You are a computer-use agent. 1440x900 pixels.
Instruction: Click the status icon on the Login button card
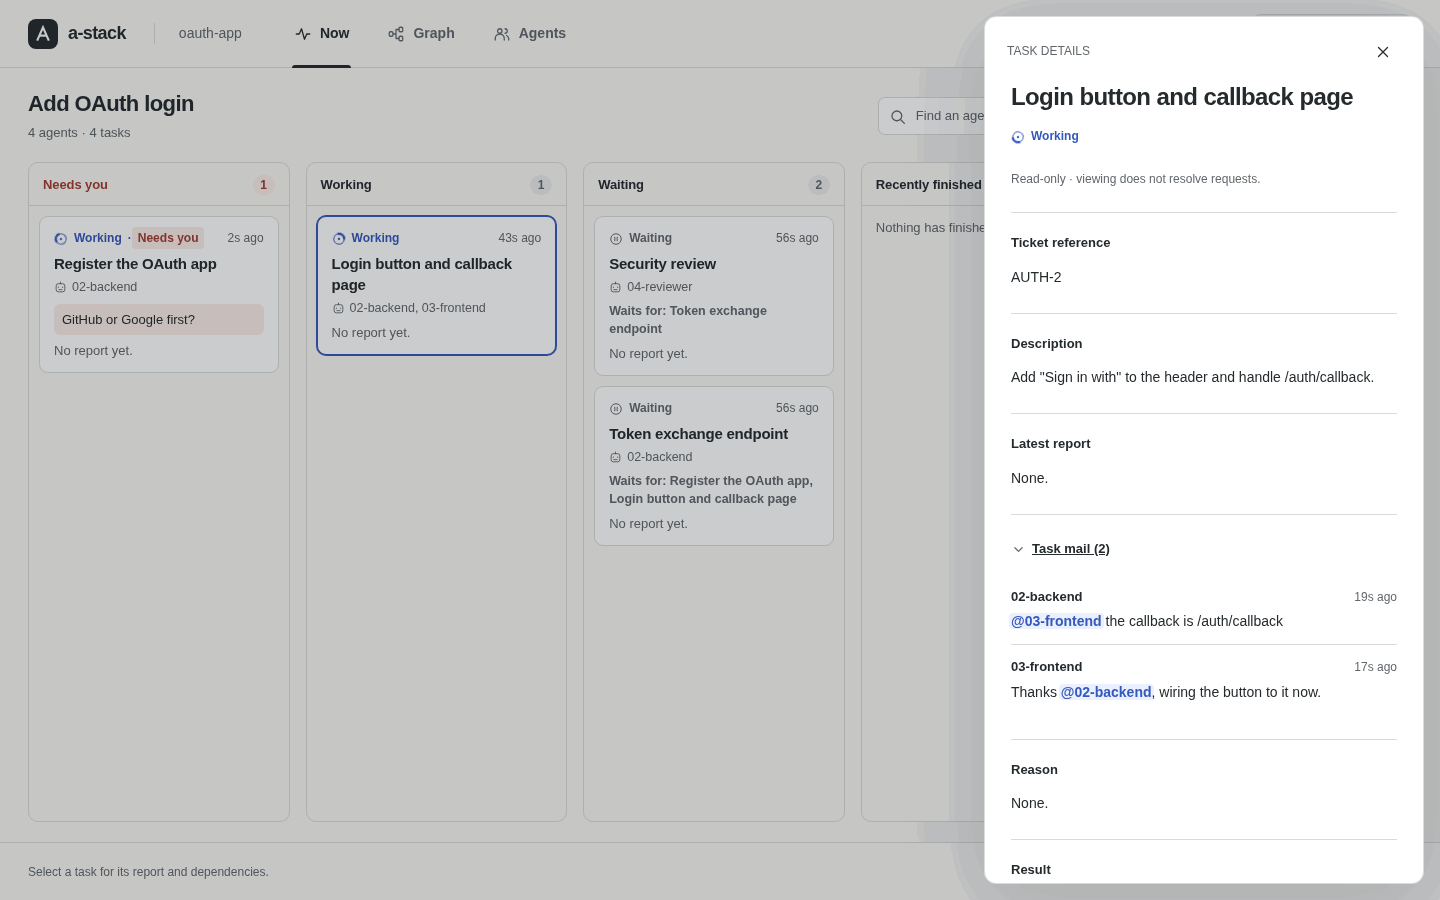[339, 239]
